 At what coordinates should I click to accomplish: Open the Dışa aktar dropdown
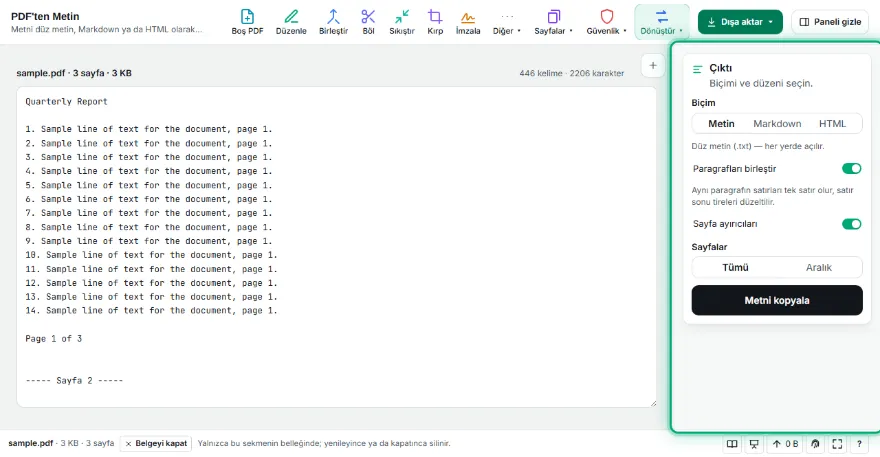pos(740,22)
